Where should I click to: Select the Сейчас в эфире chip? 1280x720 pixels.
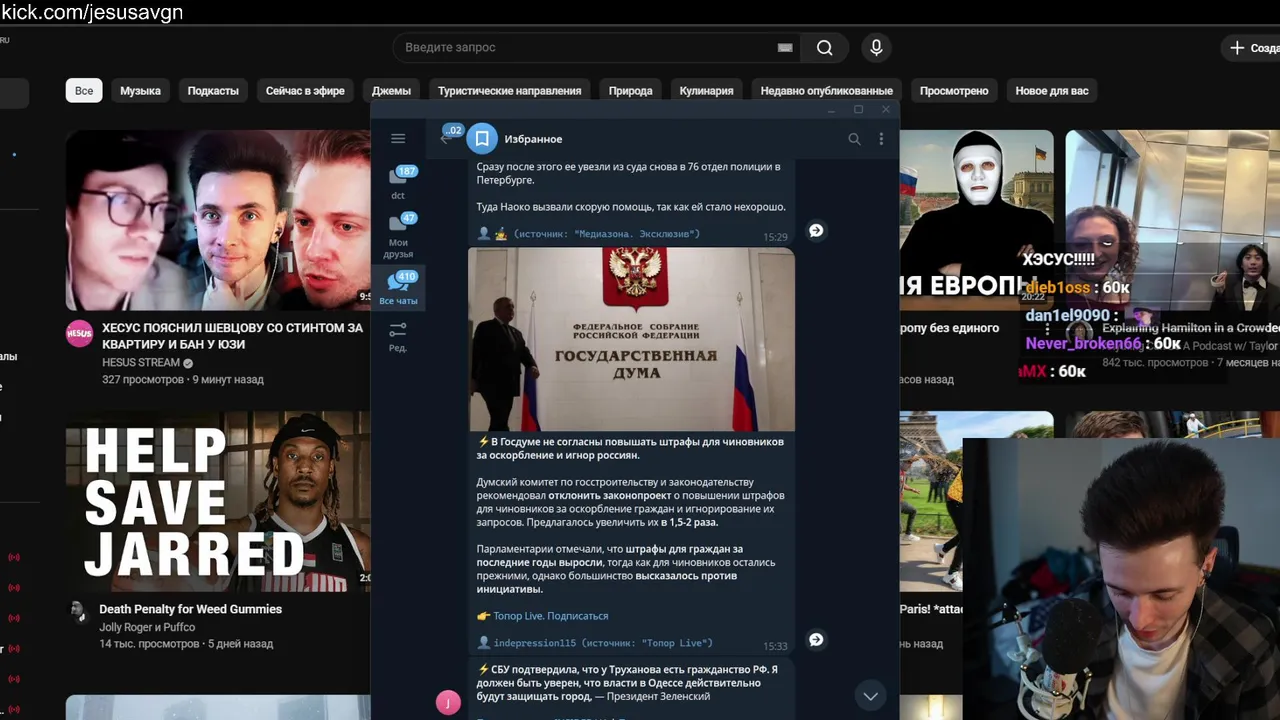pyautogui.click(x=305, y=90)
